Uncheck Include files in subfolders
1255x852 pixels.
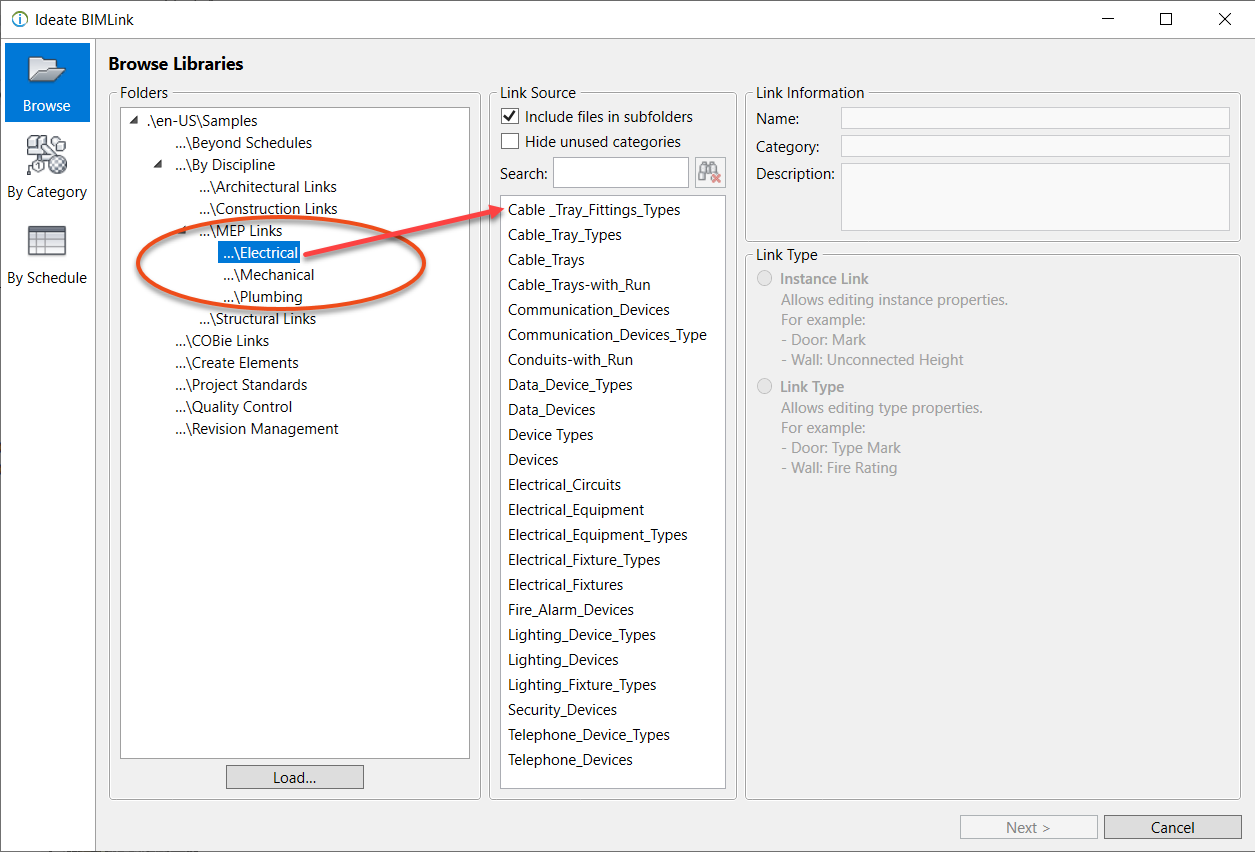click(x=510, y=117)
